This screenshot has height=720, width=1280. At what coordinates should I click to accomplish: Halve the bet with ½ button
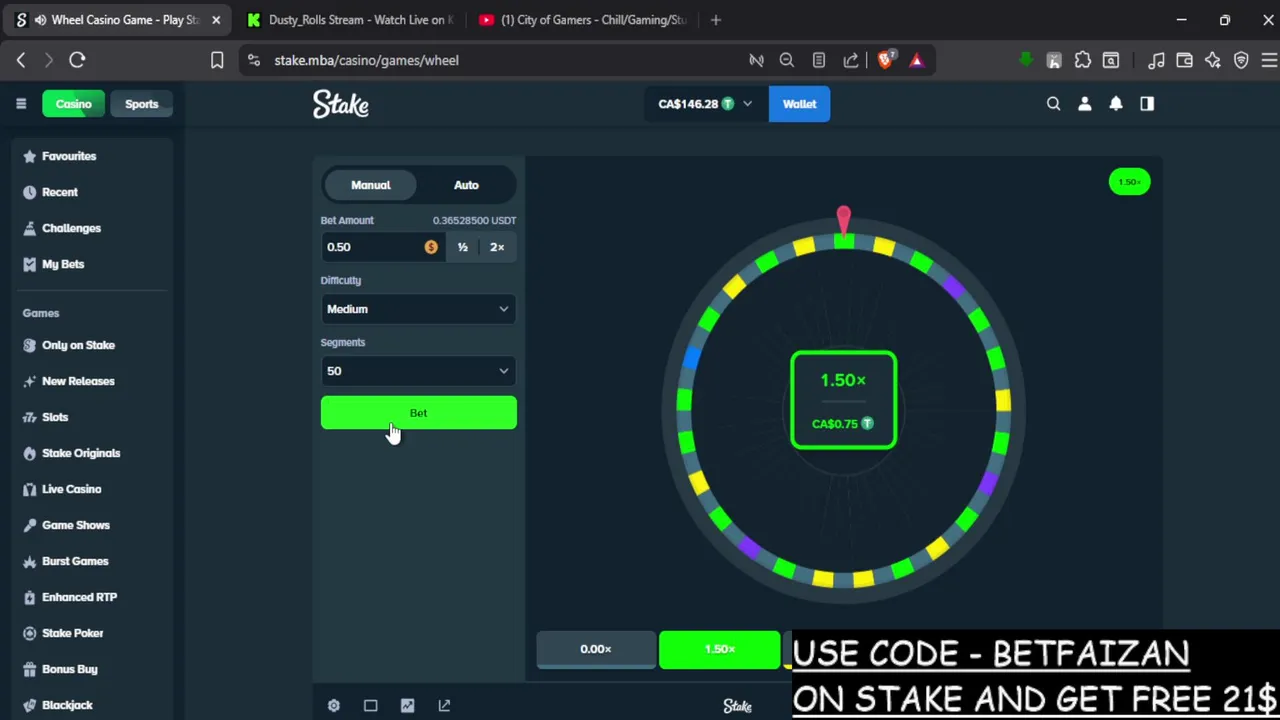click(x=462, y=247)
